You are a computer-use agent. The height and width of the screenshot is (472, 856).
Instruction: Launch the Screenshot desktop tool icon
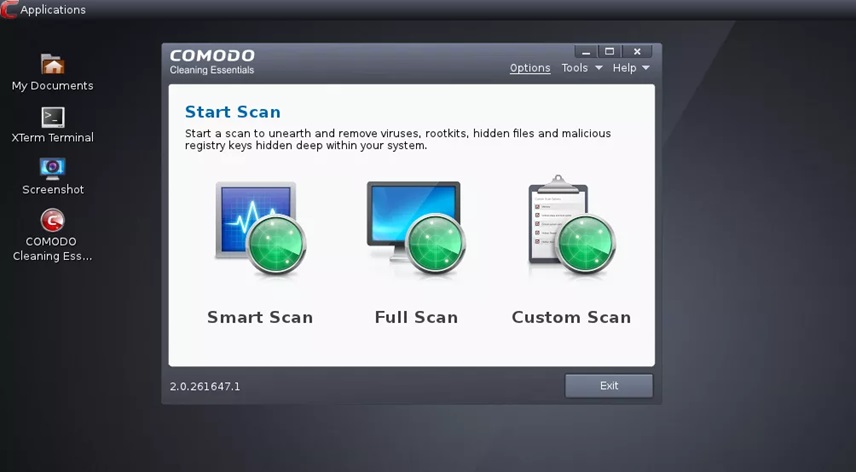(x=52, y=169)
